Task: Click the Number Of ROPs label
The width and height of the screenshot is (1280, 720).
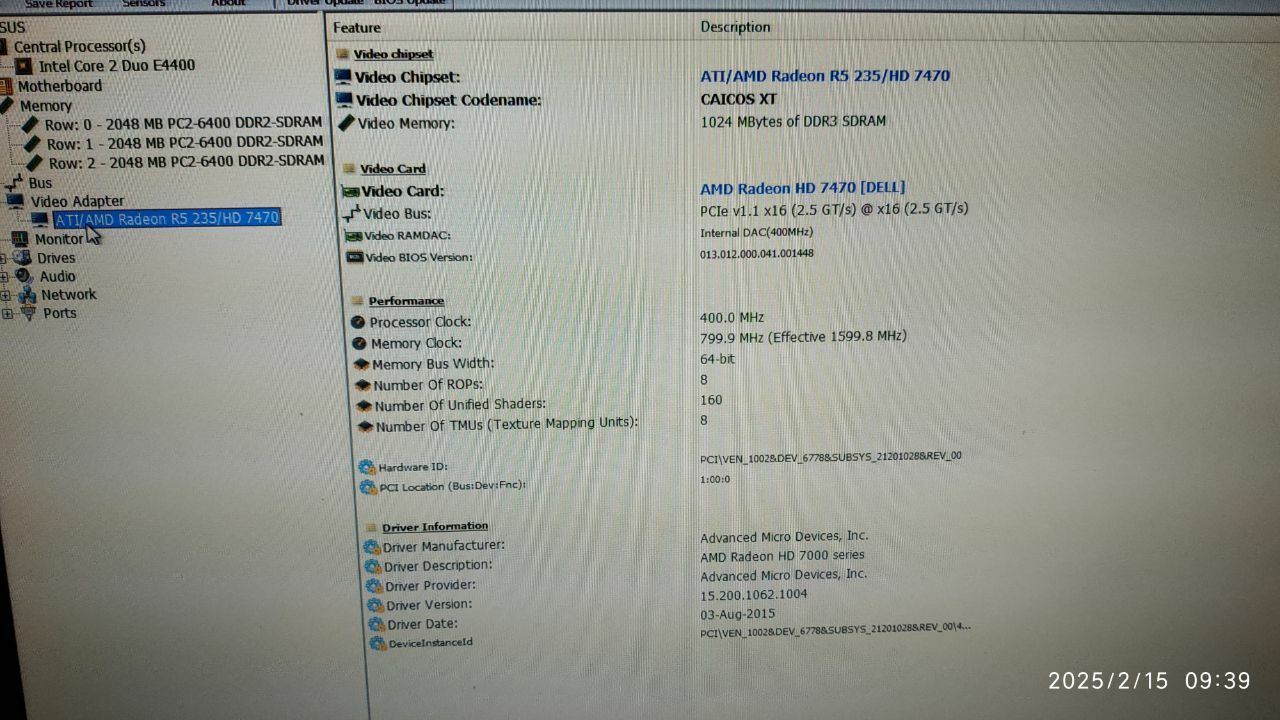Action: coord(428,385)
